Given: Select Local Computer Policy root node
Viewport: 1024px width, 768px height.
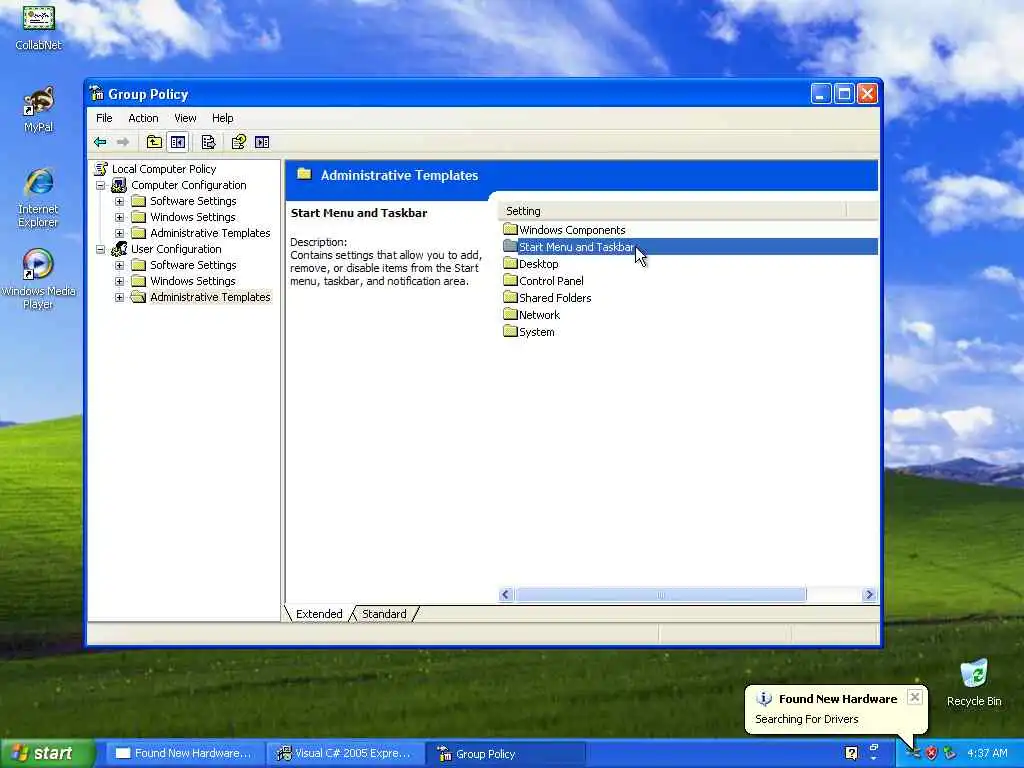Looking at the screenshot, I should 155,169.
